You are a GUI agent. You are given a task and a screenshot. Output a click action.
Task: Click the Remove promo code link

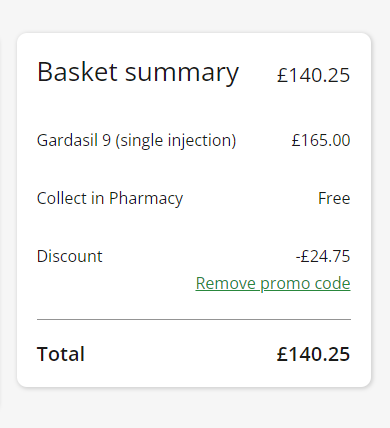273,284
